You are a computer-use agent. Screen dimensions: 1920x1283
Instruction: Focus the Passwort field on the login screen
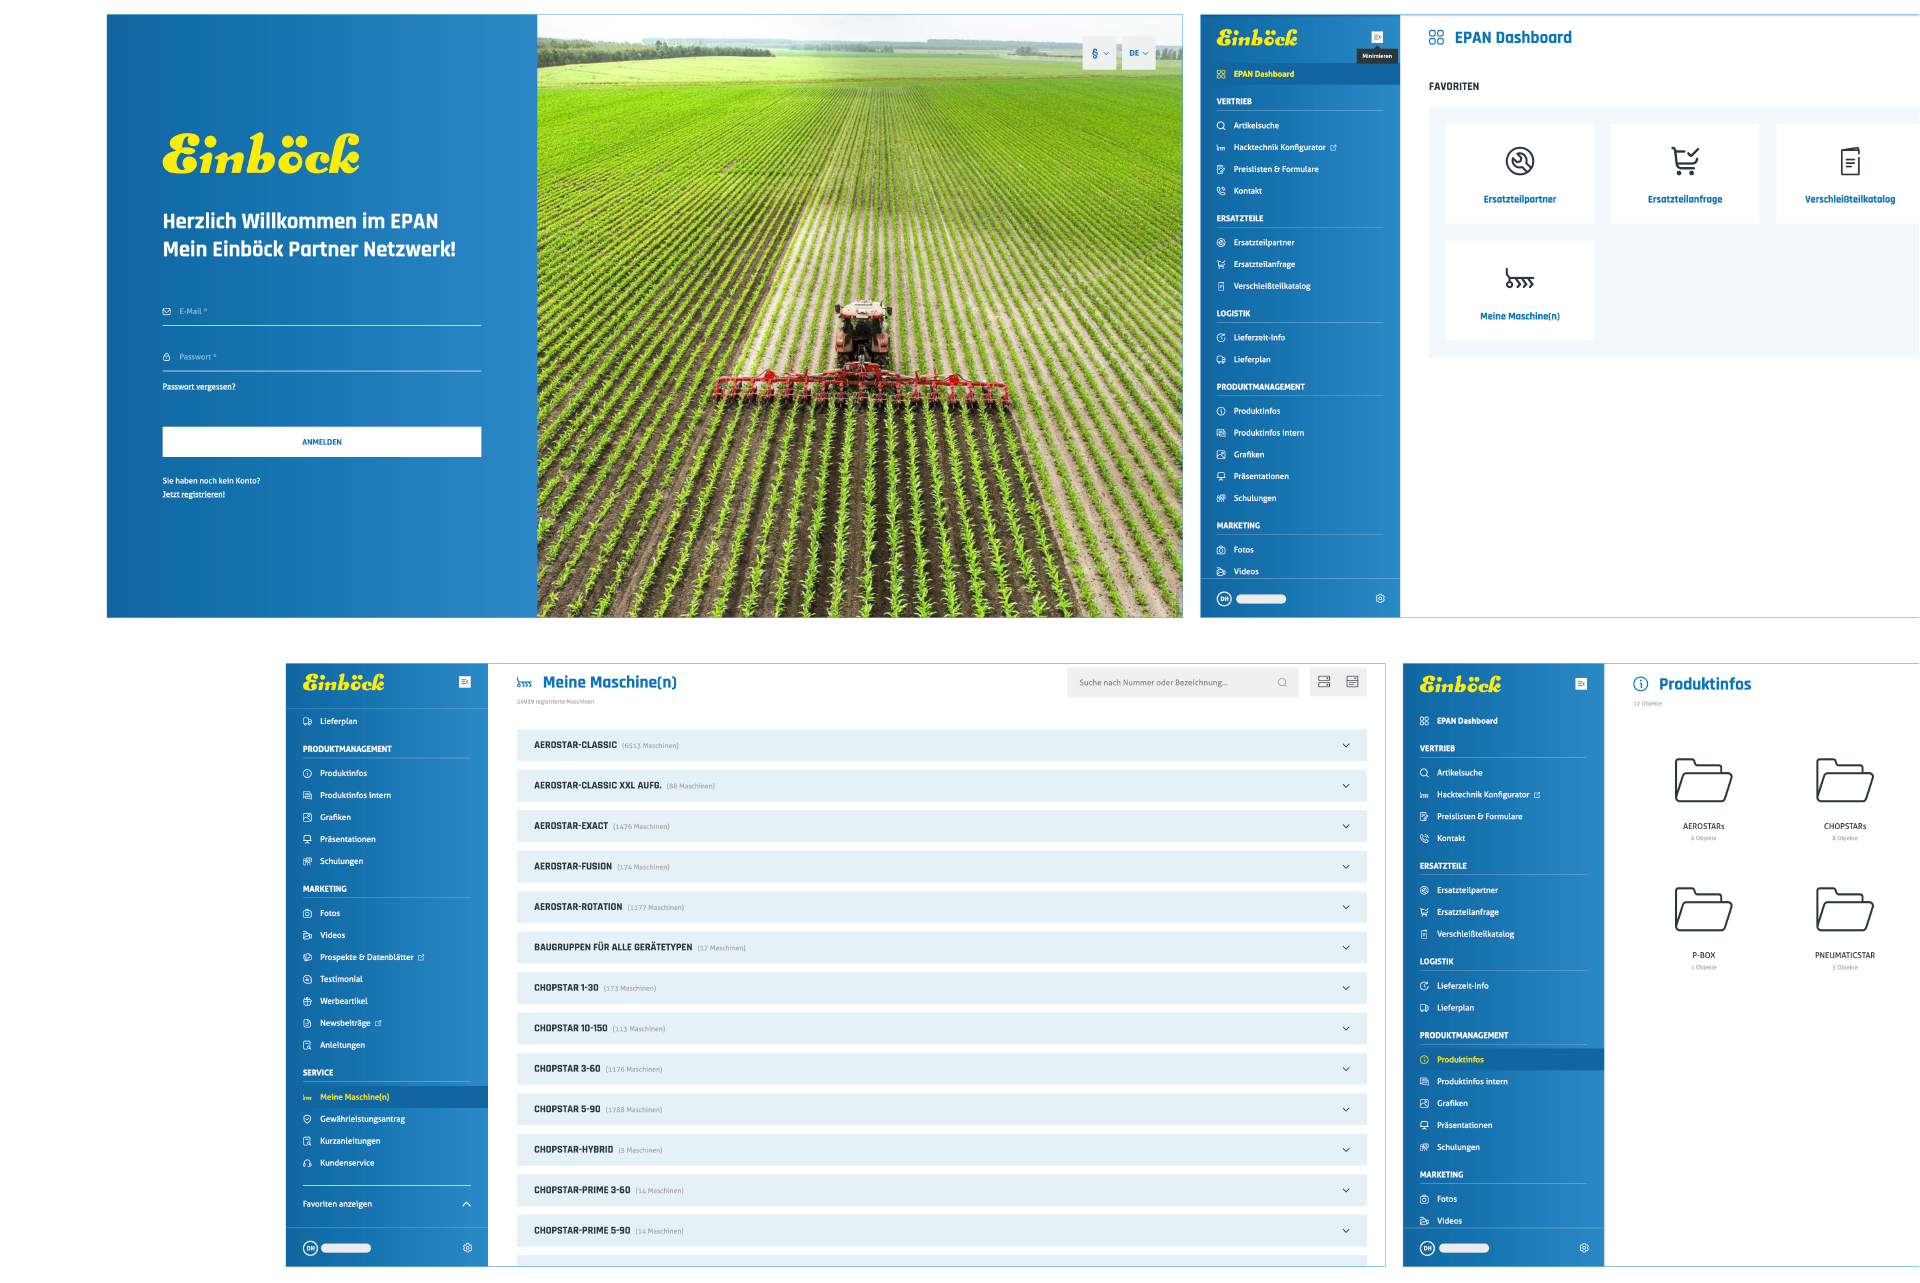point(322,357)
